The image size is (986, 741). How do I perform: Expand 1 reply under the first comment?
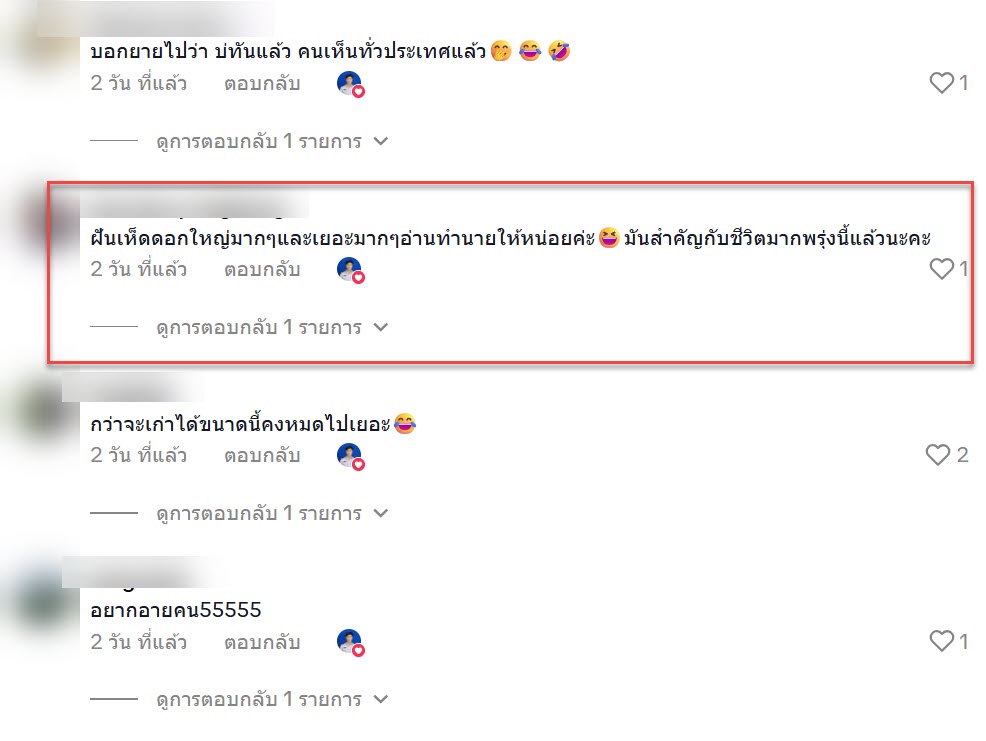(x=272, y=142)
